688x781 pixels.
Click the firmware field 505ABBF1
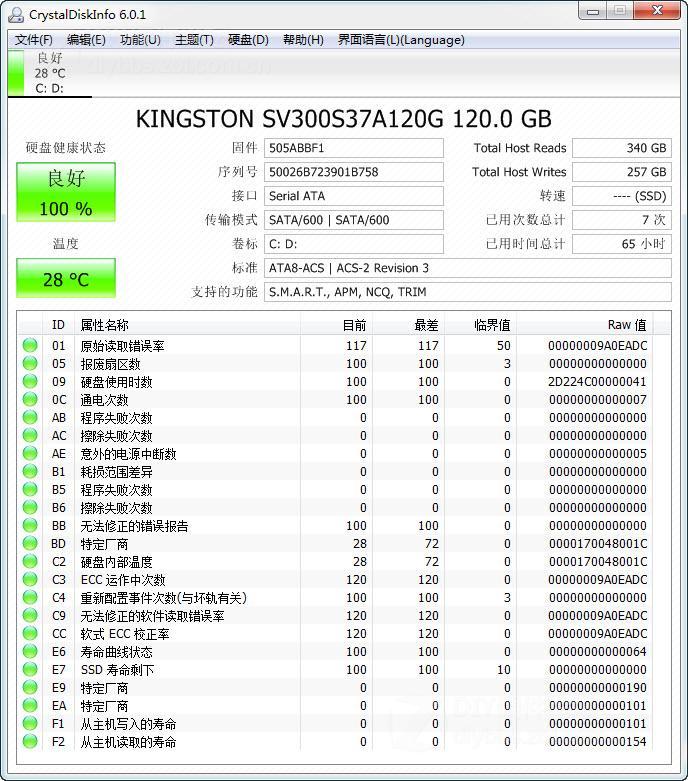(354, 148)
